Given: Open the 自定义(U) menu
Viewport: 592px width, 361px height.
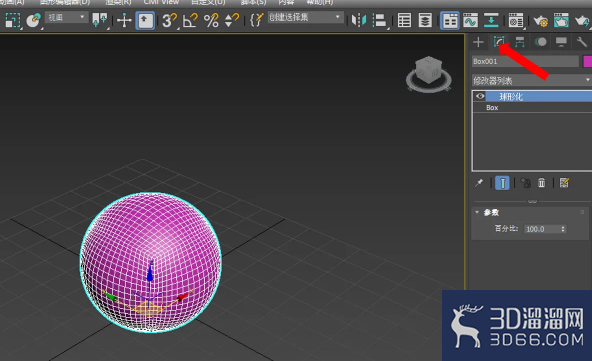Looking at the screenshot, I should [208, 2].
